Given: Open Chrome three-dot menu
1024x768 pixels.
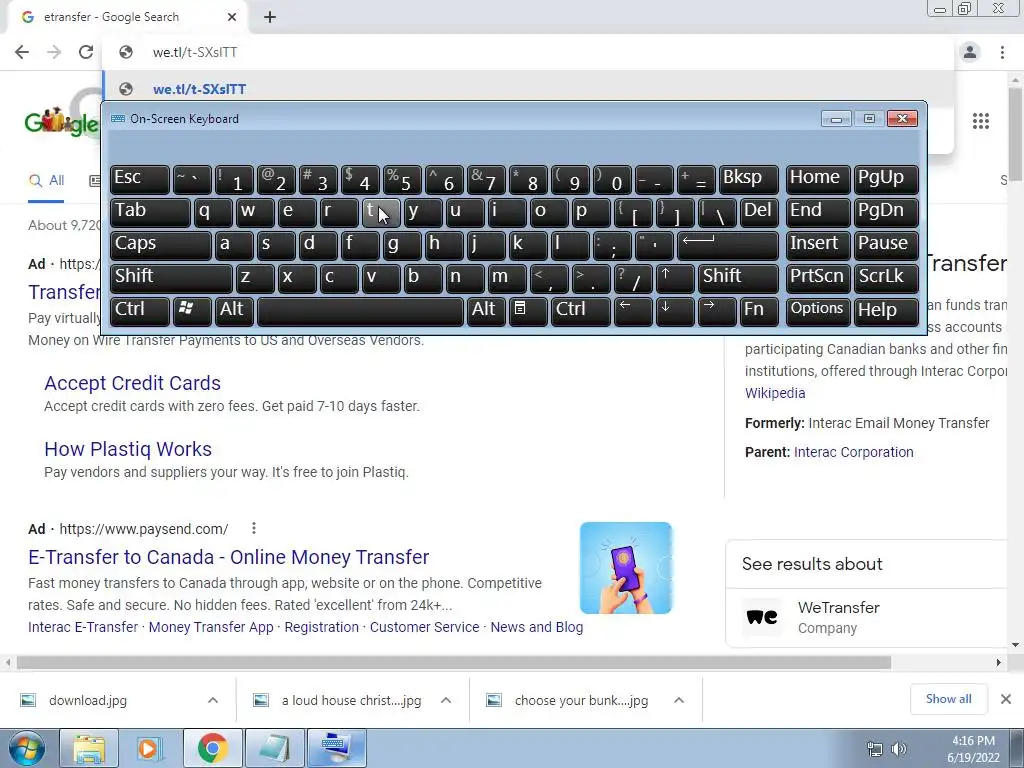Looking at the screenshot, I should [x=1002, y=52].
